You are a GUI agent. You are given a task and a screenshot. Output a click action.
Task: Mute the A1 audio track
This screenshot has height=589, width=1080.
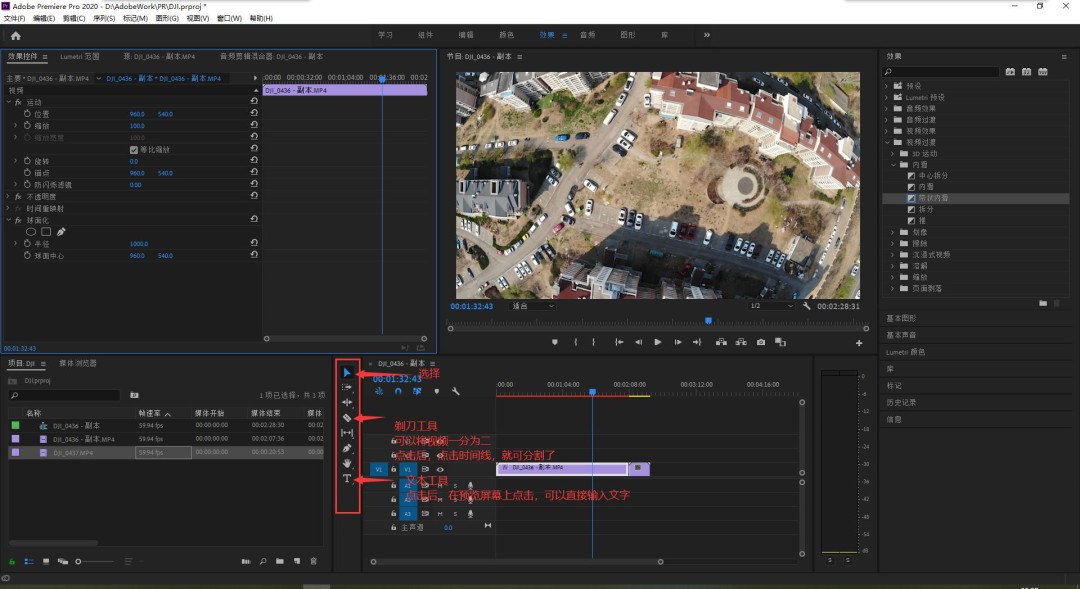[440, 485]
